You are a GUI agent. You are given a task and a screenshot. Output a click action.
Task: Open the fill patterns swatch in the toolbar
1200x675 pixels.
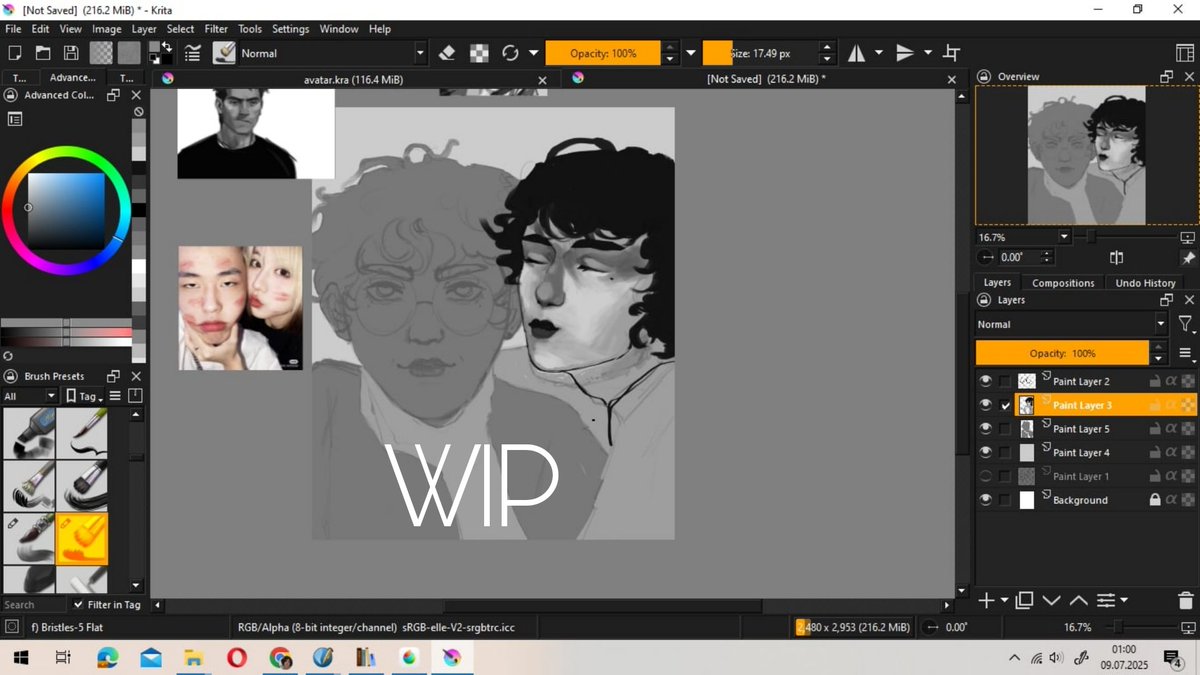[x=129, y=53]
